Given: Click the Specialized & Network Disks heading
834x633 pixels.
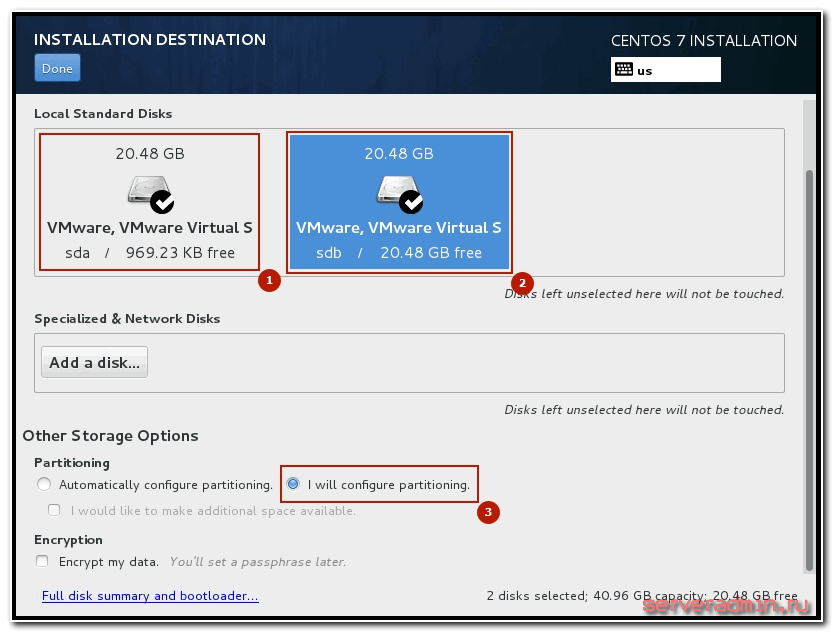Looking at the screenshot, I should pos(127,319).
